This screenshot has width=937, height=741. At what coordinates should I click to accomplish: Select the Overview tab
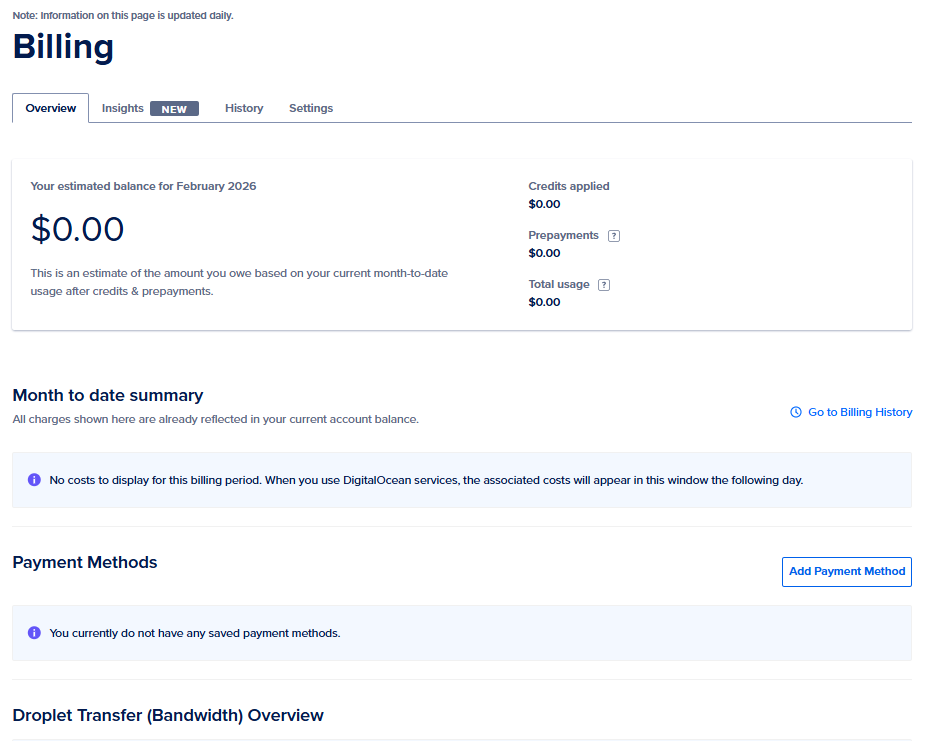coord(51,108)
